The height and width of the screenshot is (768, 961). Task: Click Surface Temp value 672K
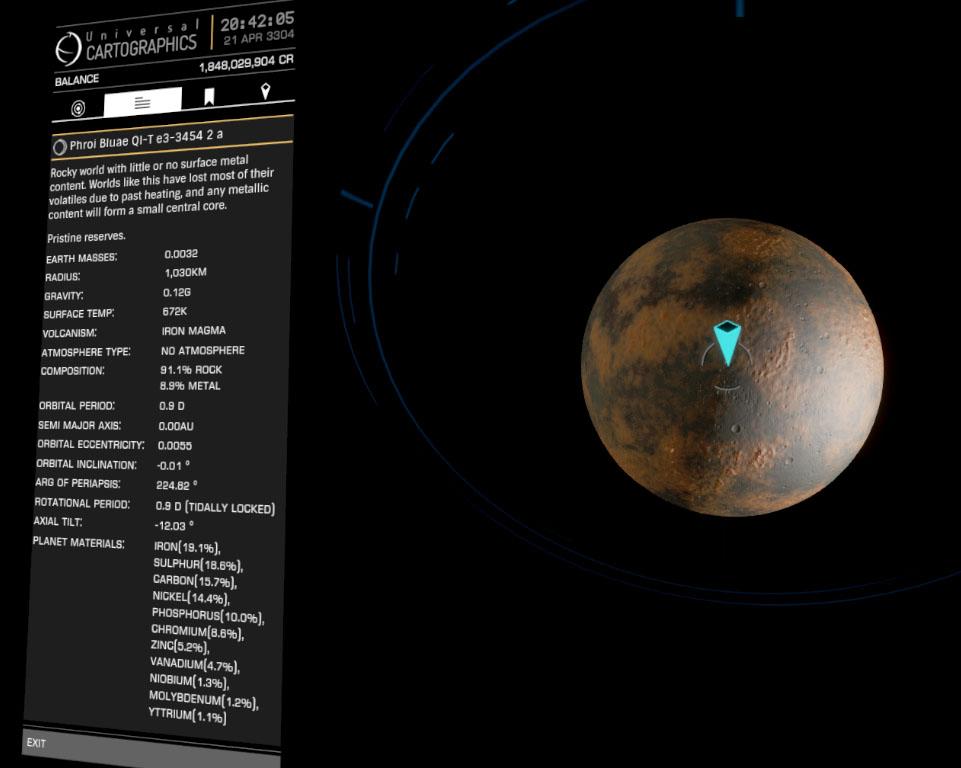[x=175, y=311]
